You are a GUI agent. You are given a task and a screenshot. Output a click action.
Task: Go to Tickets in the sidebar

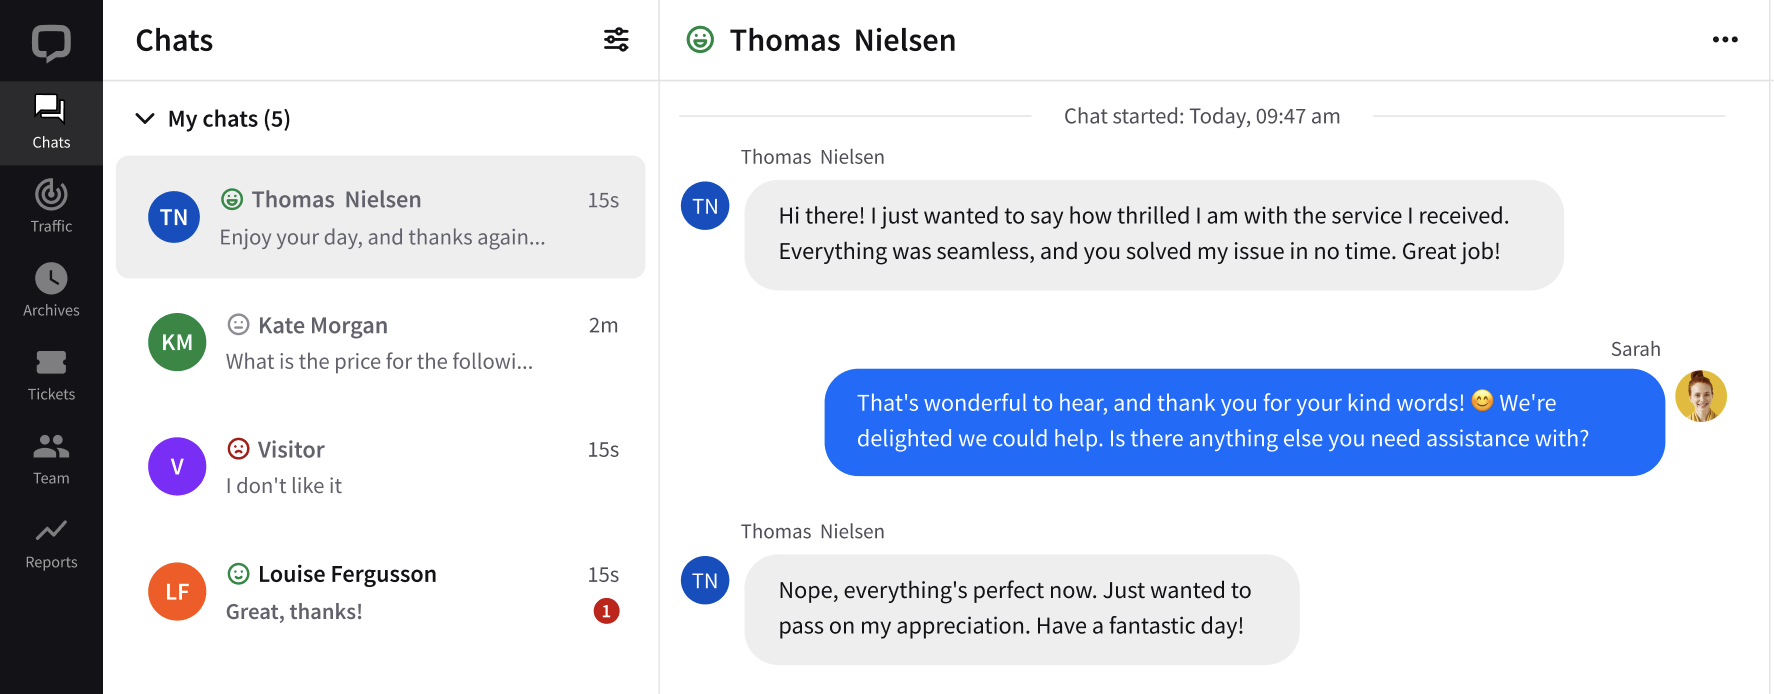pos(51,375)
